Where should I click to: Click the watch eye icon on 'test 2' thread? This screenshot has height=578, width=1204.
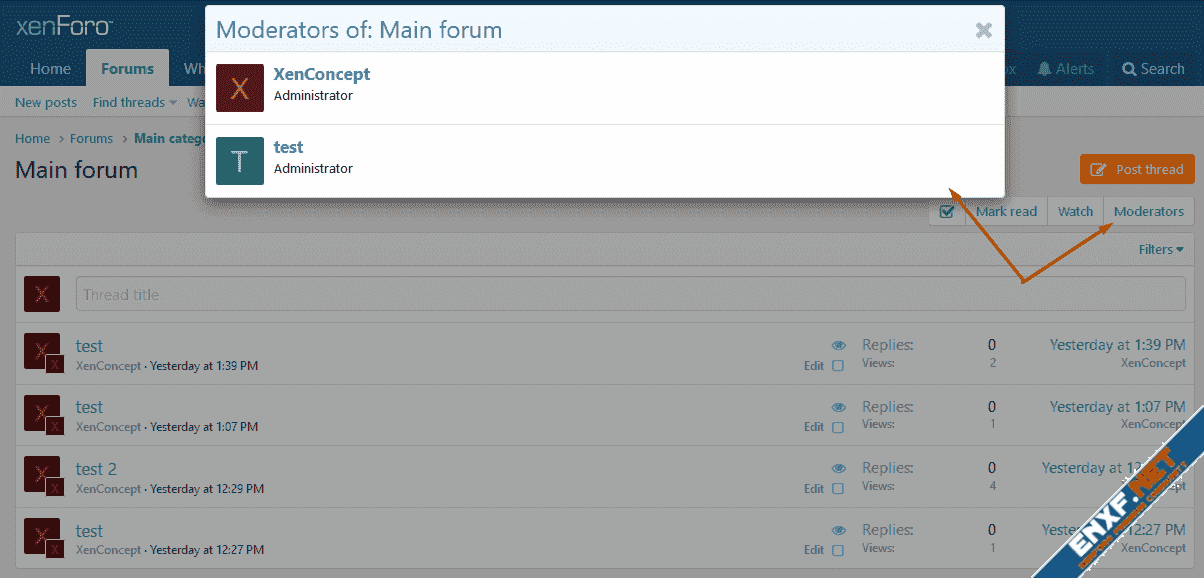(838, 468)
